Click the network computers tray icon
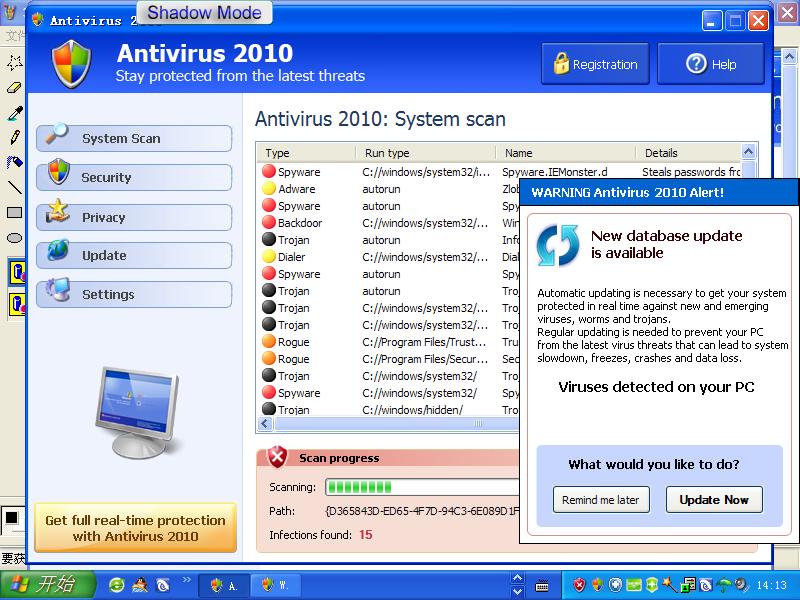The width and height of the screenshot is (800, 600). pyautogui.click(x=689, y=585)
